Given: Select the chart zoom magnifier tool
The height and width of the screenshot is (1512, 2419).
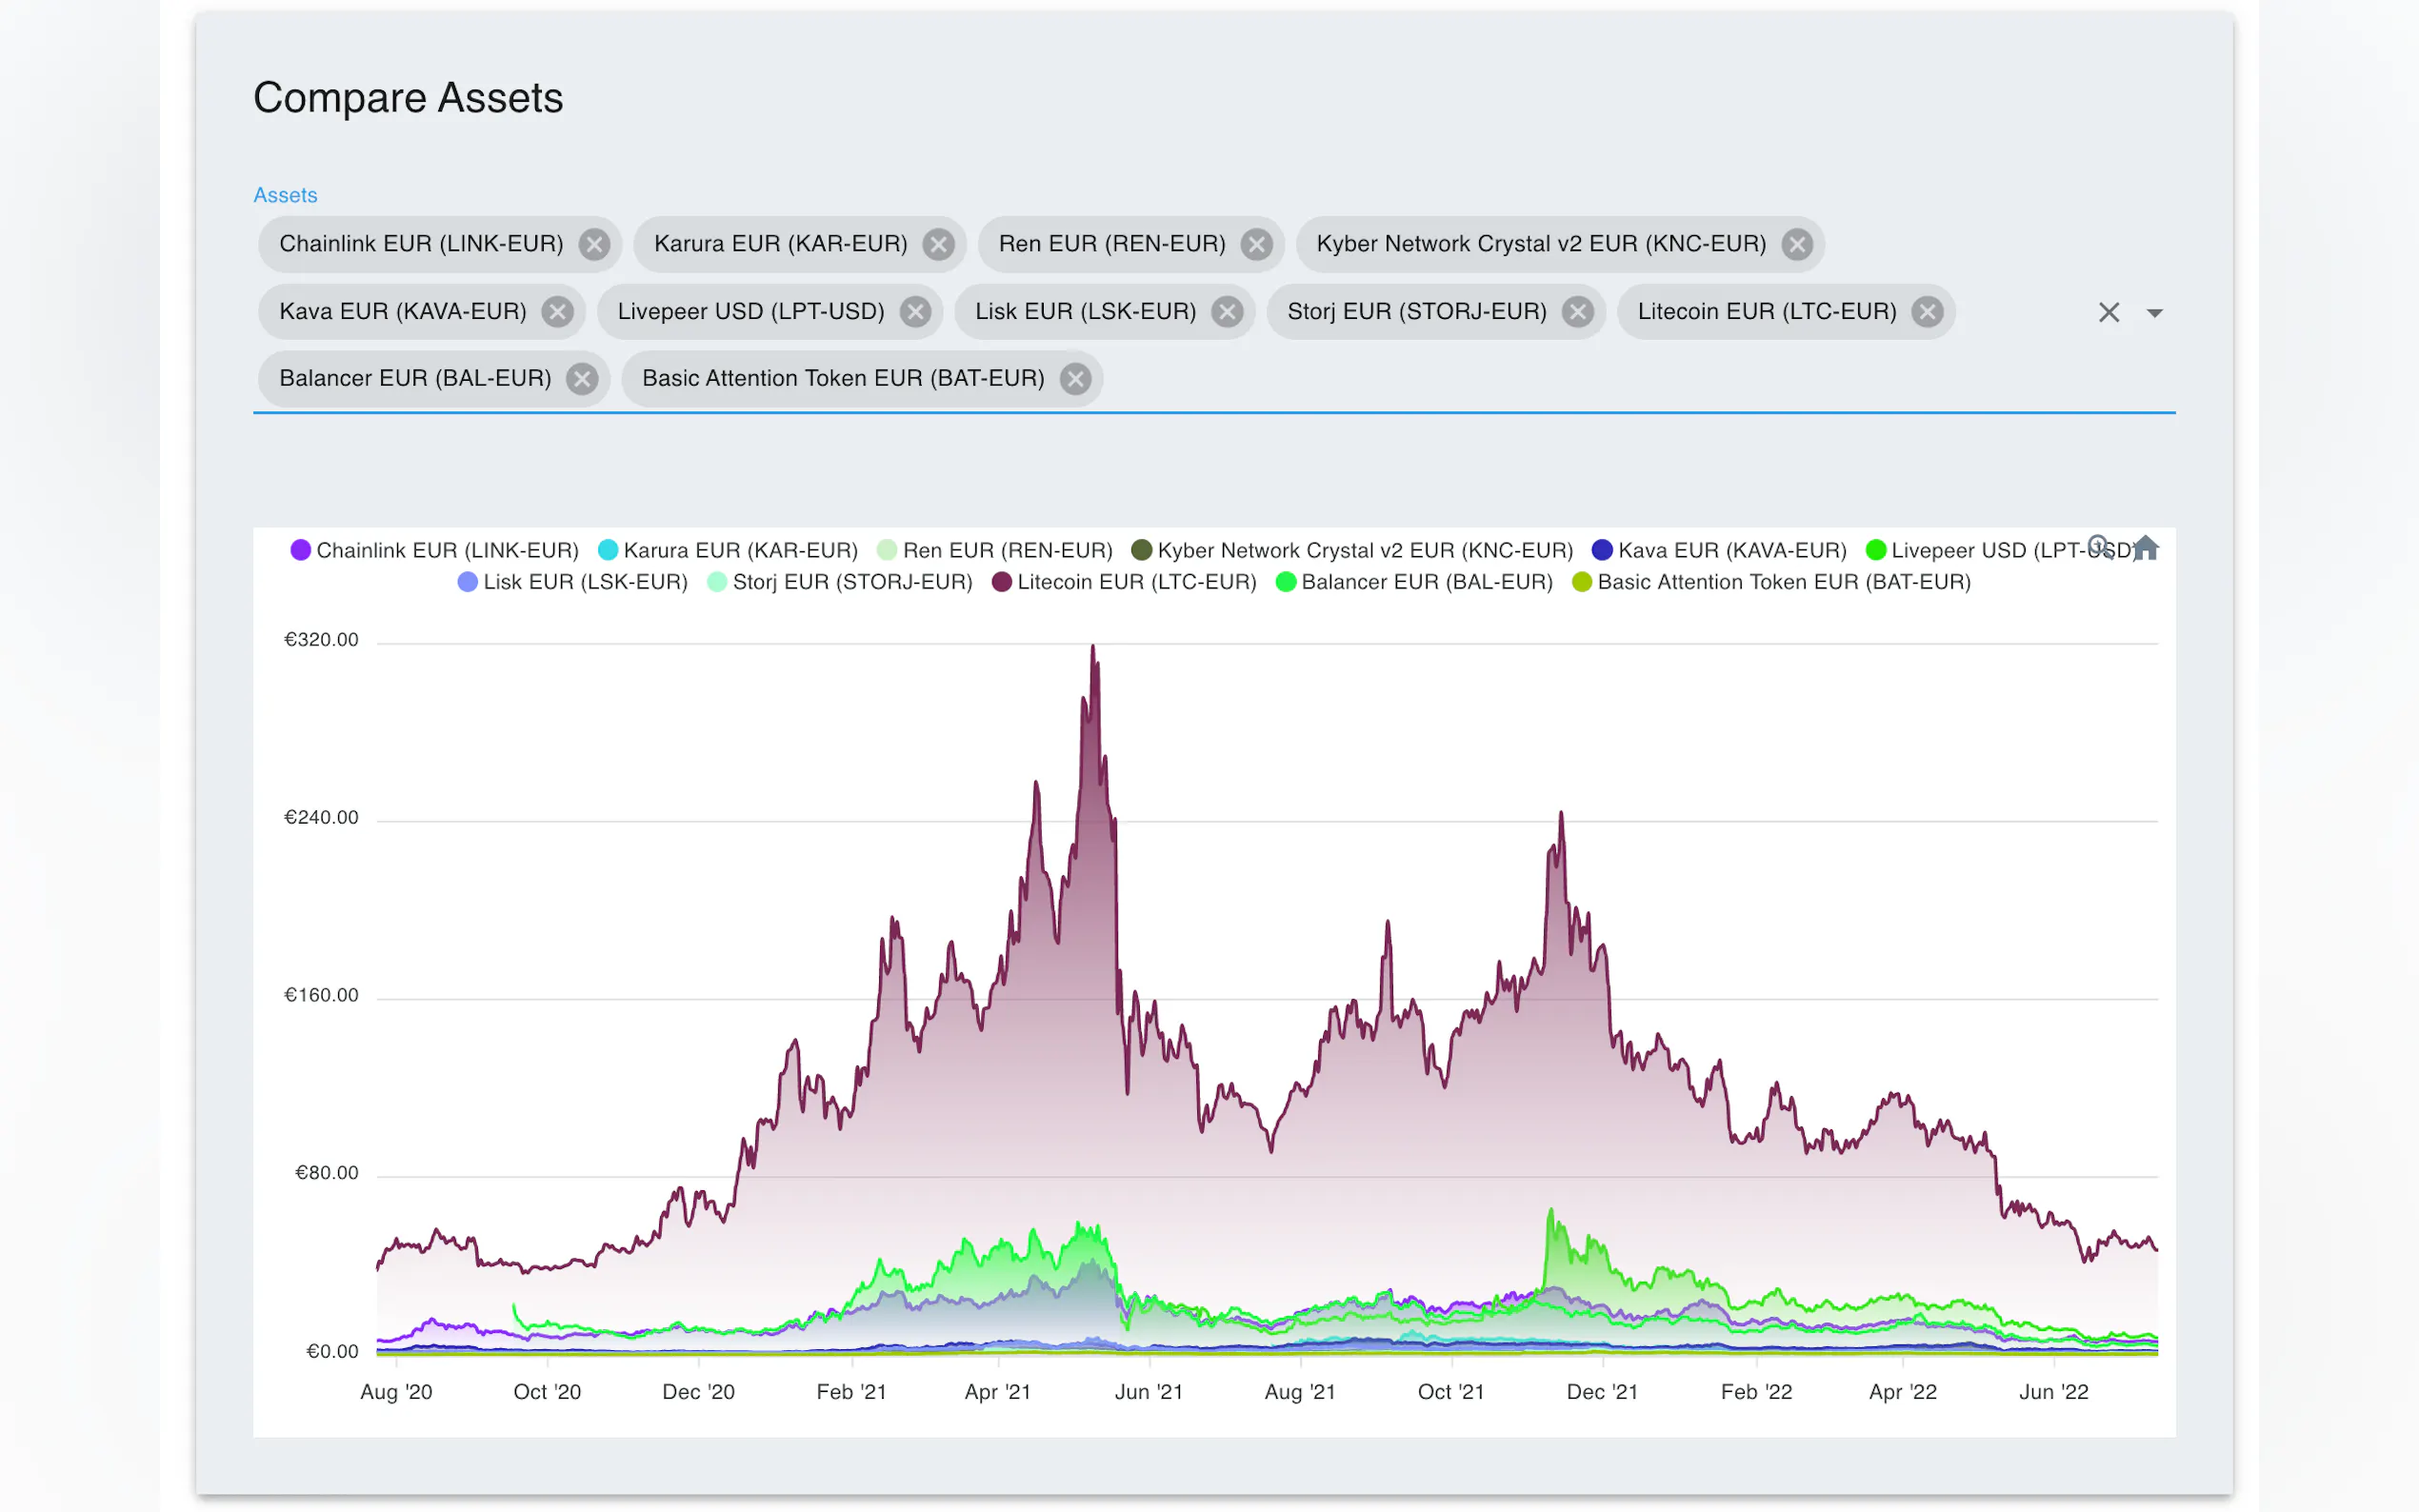Looking at the screenshot, I should [x=2098, y=546].
